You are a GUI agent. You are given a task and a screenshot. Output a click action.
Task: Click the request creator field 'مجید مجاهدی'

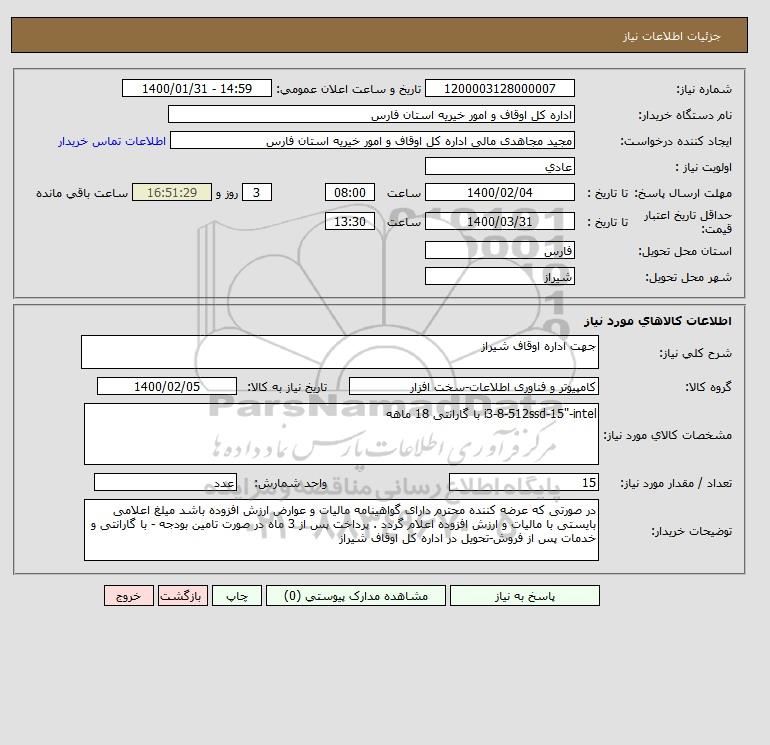[x=372, y=140]
